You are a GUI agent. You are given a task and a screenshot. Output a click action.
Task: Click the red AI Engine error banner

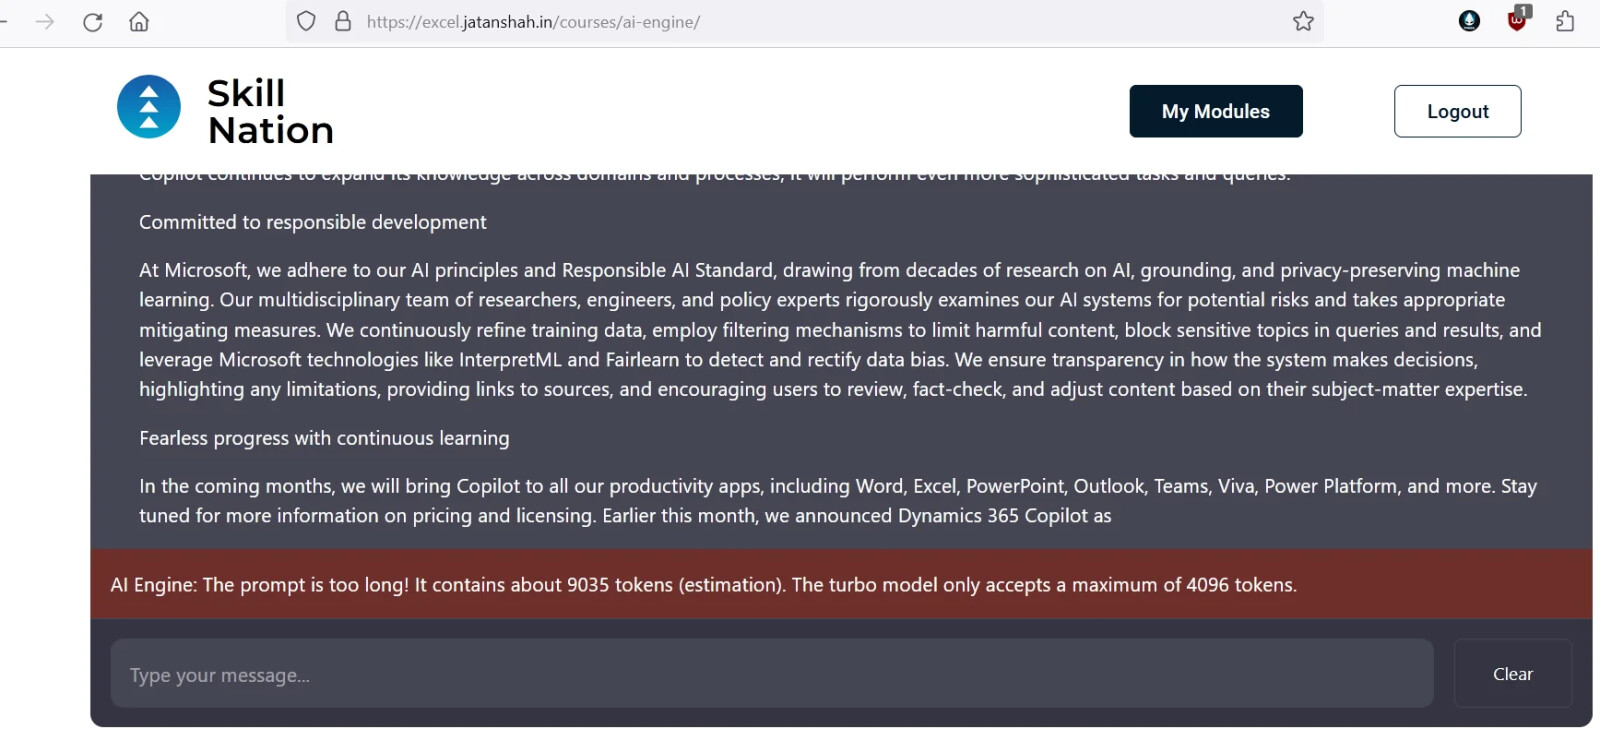tap(840, 585)
